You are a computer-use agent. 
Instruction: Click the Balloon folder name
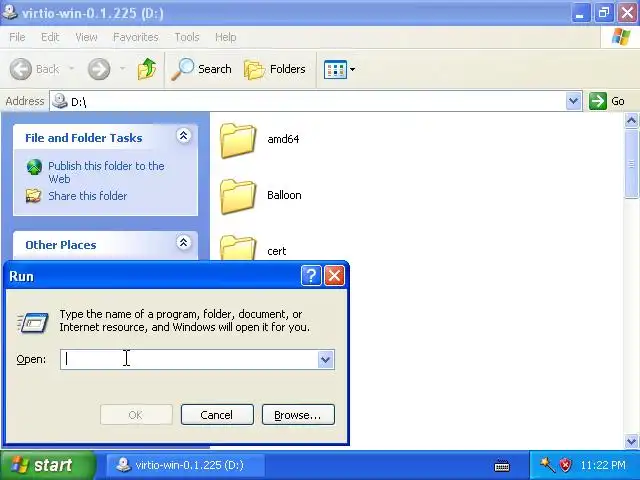[x=284, y=195]
